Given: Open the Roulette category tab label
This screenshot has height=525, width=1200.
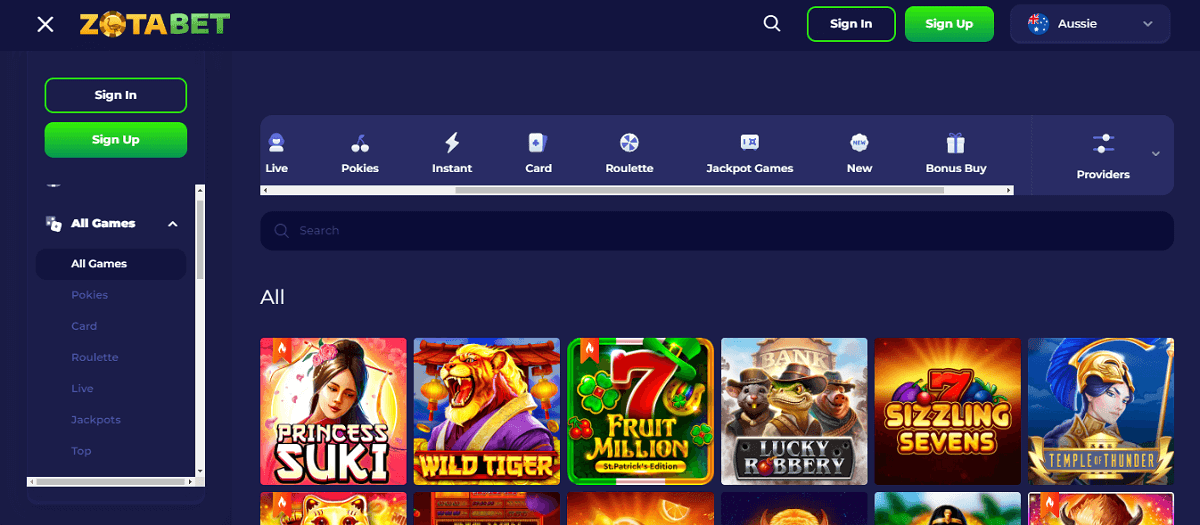Looking at the screenshot, I should coord(629,168).
